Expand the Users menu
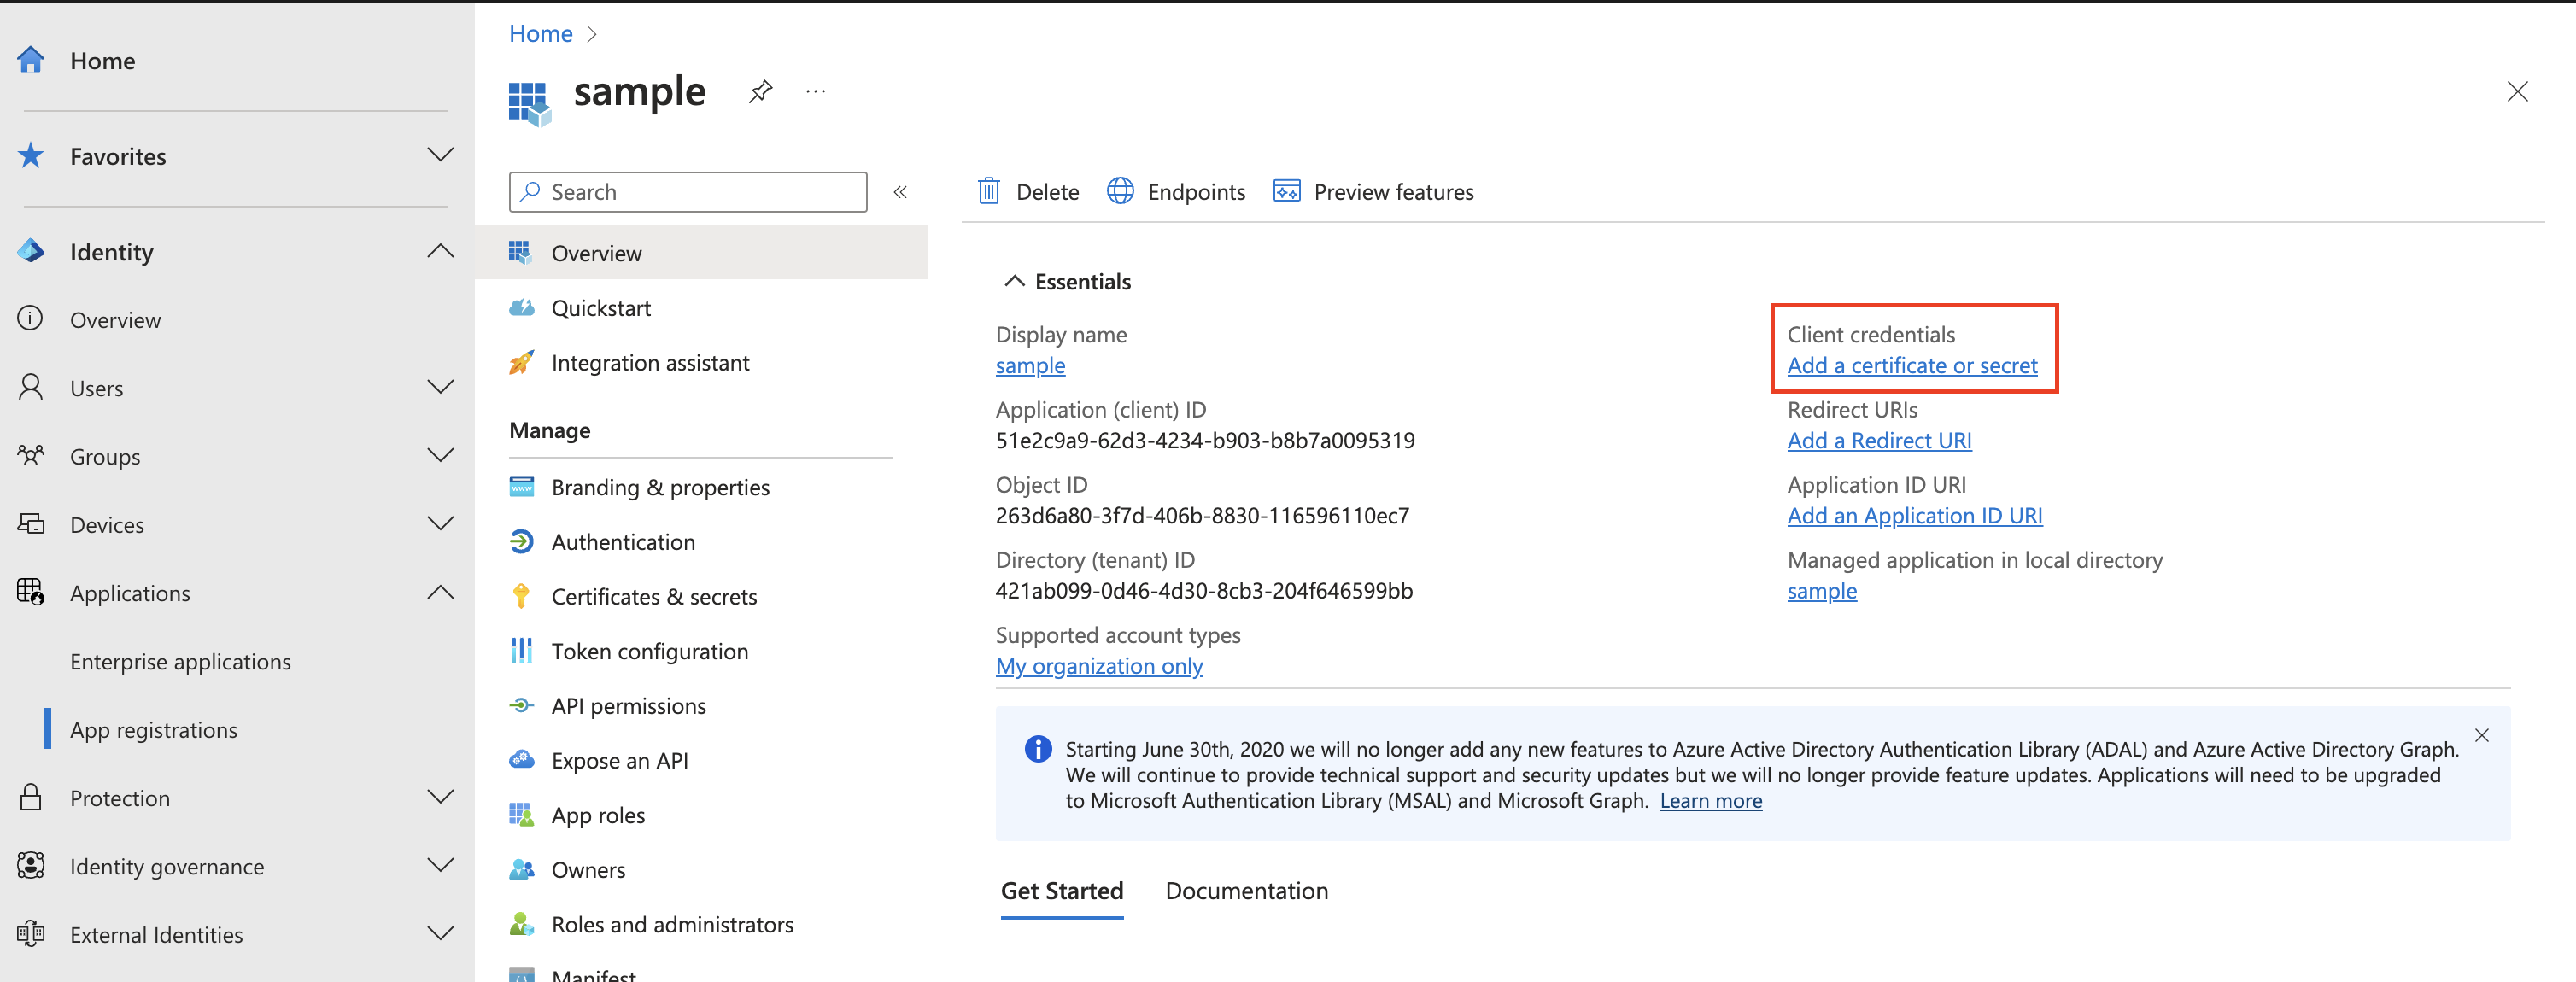Image resolution: width=2576 pixels, height=982 pixels. [440, 387]
